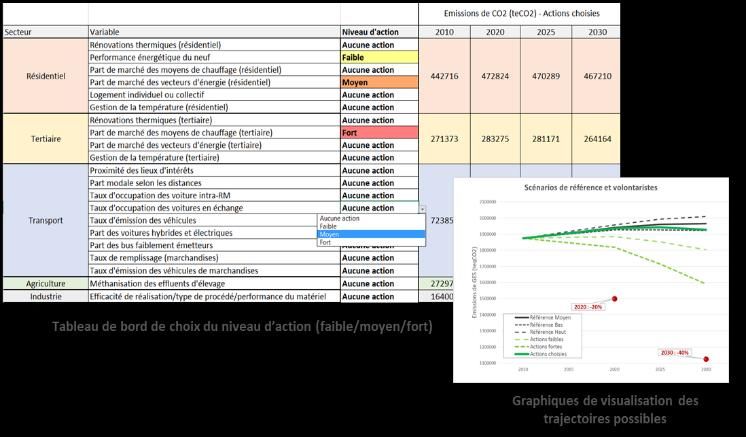The image size is (746, 437).
Task: Click the orange 'Moyen' cell for vecteurs d'énergie résidentiel
Action: pos(377,83)
